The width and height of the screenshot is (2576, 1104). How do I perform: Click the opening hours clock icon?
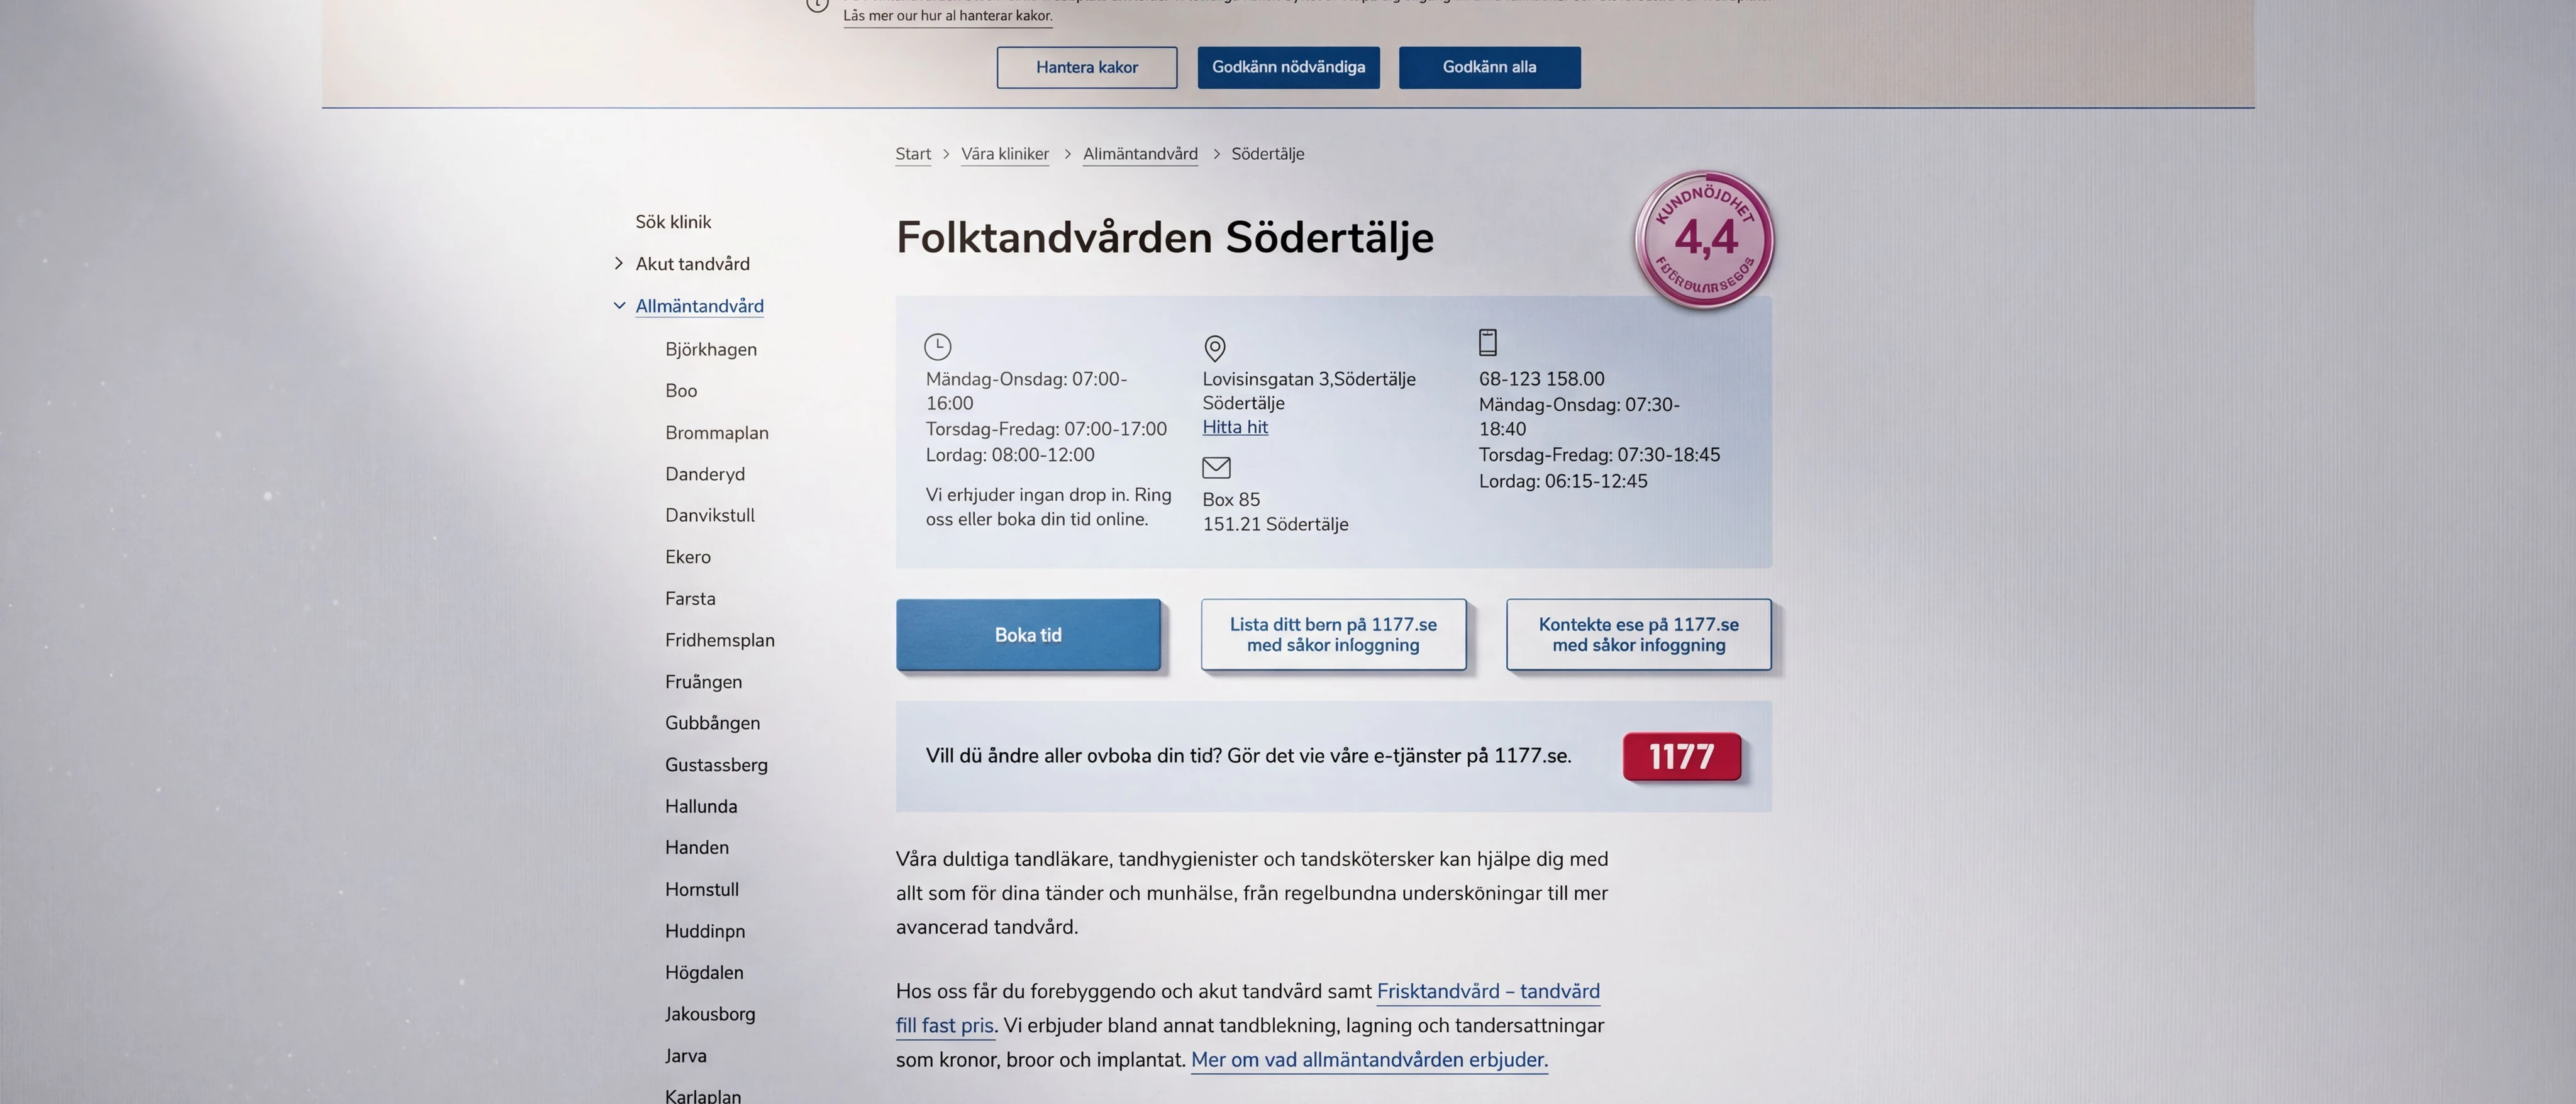[937, 347]
